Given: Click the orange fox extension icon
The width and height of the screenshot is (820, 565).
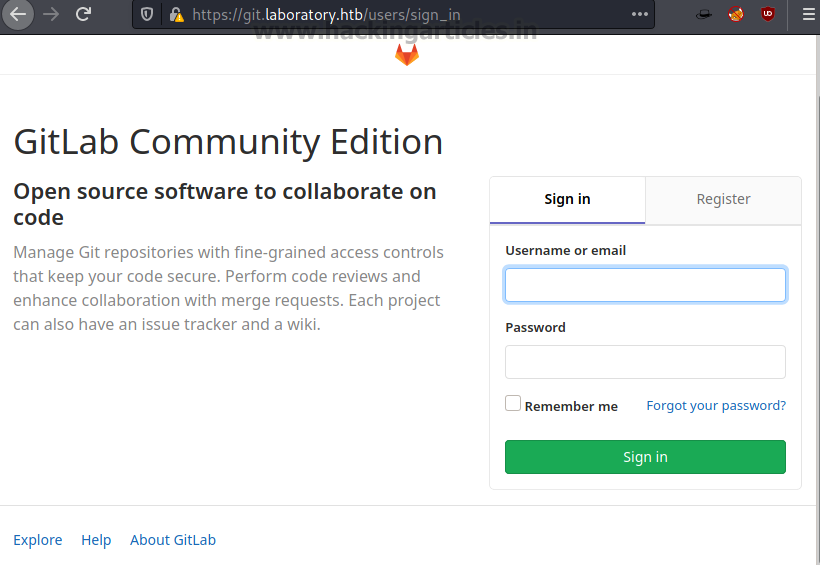Looking at the screenshot, I should pos(736,14).
